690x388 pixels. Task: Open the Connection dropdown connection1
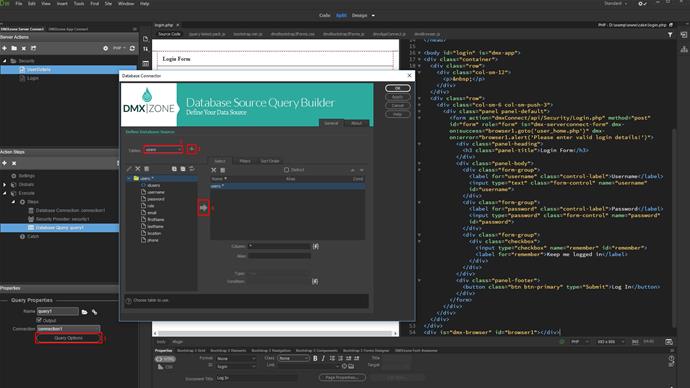tap(68, 329)
